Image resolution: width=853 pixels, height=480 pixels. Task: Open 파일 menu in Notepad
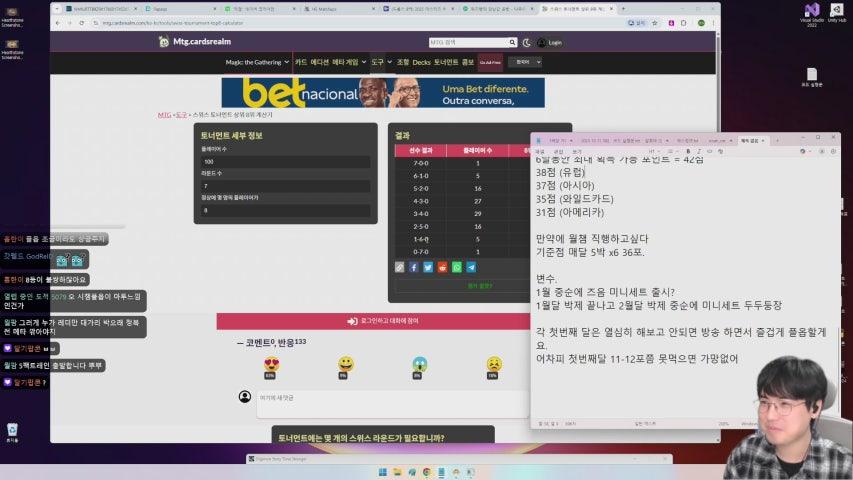pos(540,151)
